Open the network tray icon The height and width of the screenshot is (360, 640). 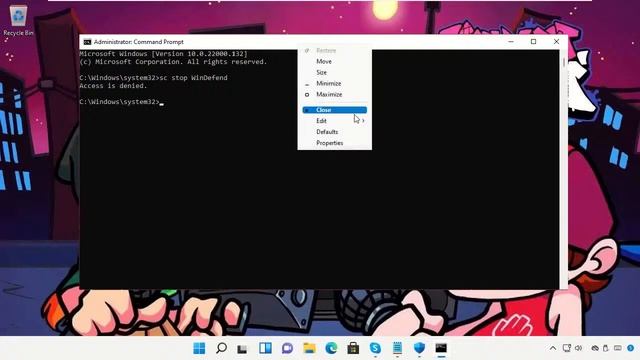click(x=567, y=348)
